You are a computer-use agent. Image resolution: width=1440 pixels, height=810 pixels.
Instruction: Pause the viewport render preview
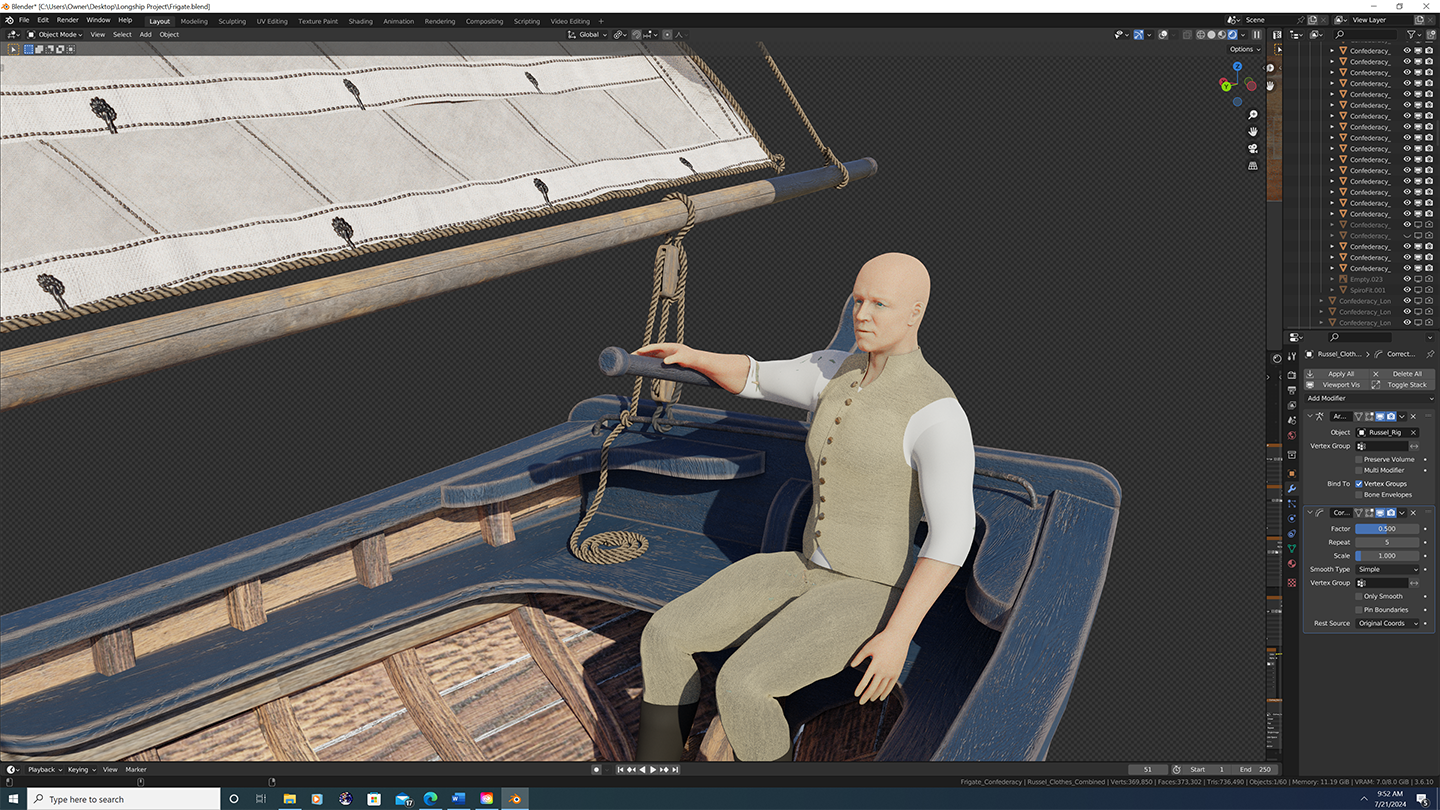coord(1257,34)
